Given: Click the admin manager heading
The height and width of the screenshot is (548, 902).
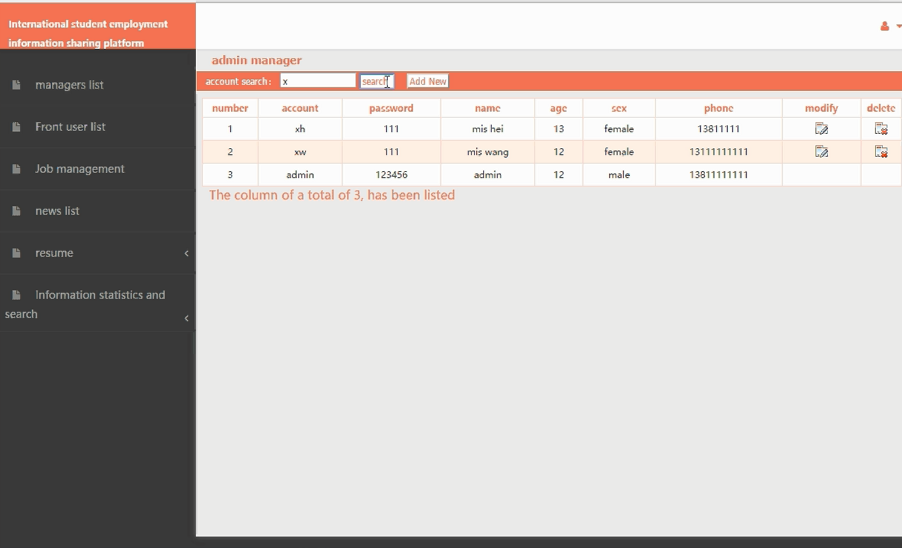Looking at the screenshot, I should click(x=257, y=60).
